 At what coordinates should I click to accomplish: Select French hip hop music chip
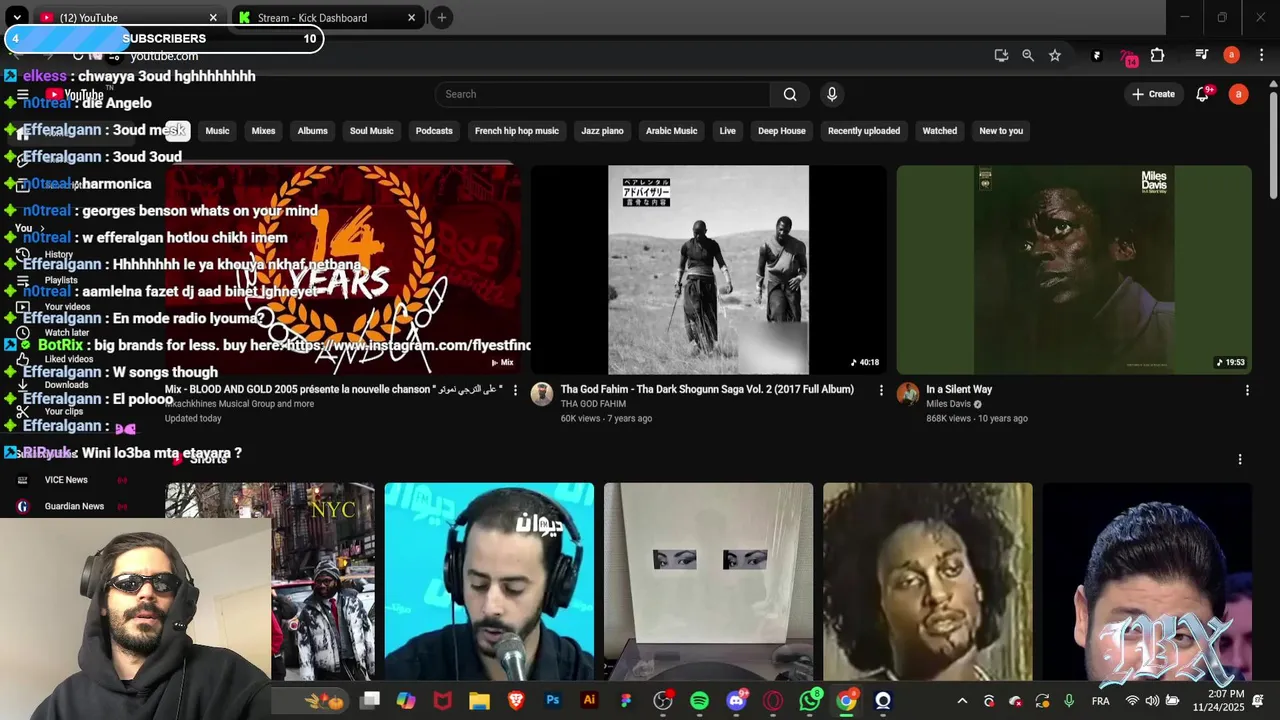pos(517,131)
